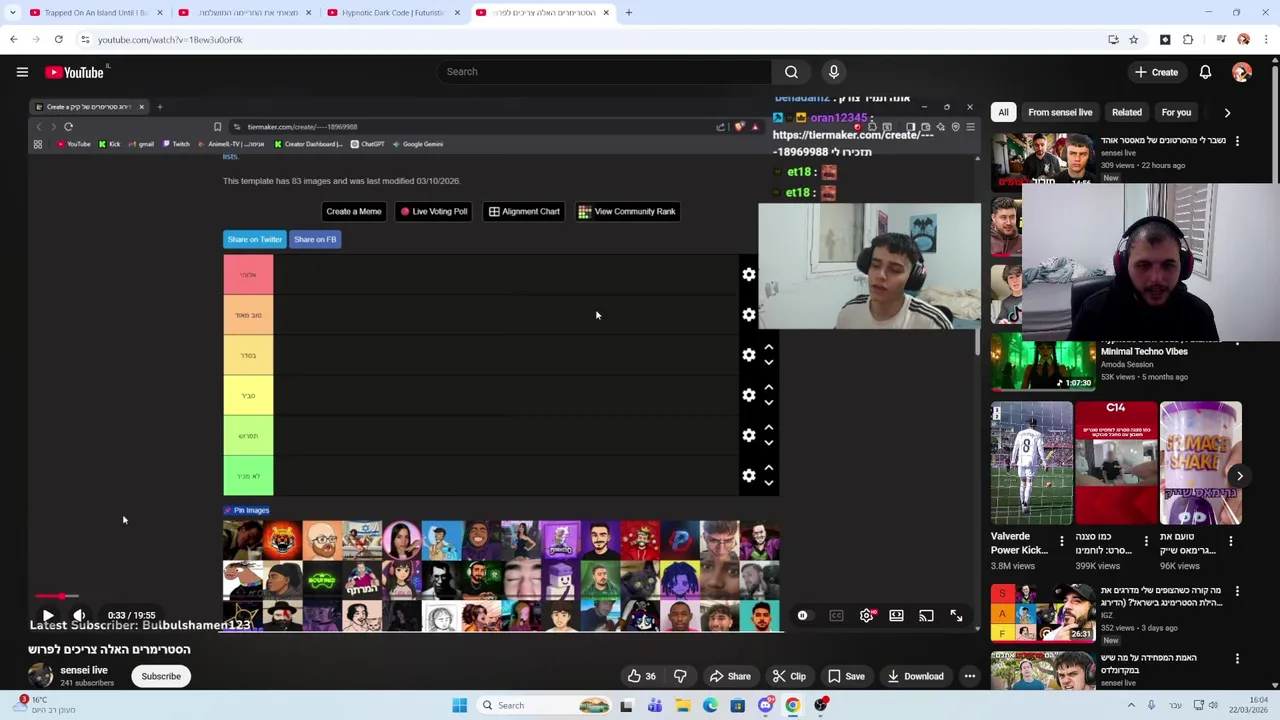Play the video with the play button

47,616
